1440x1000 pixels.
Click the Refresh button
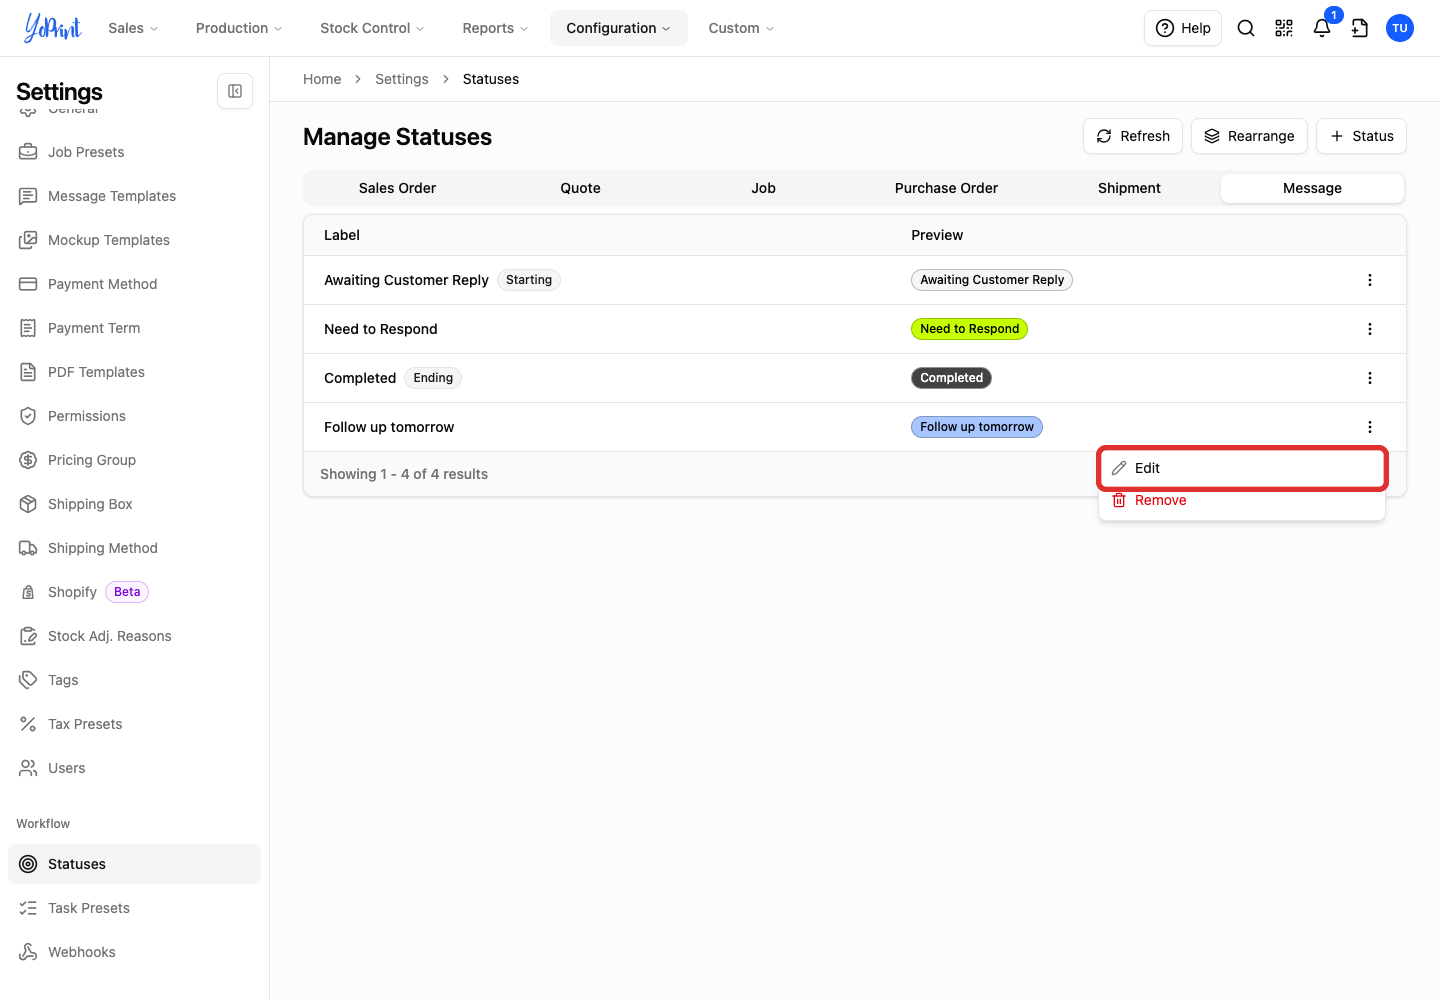[1133, 136]
